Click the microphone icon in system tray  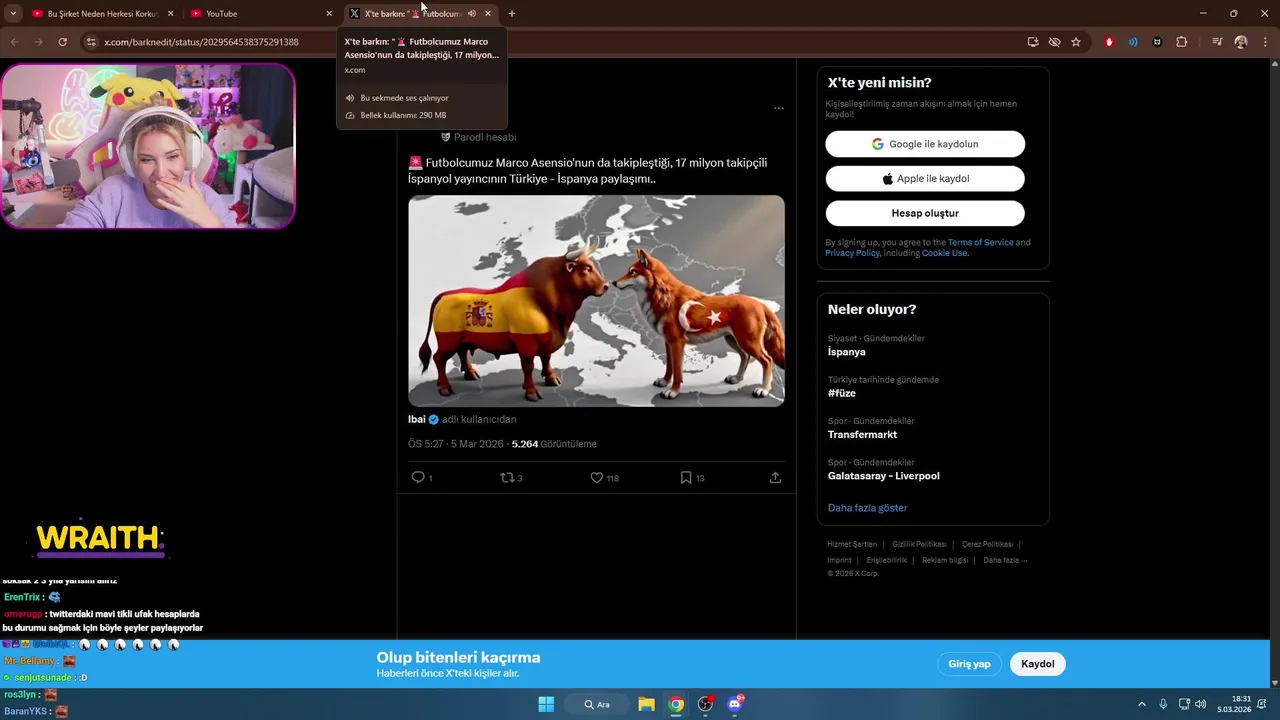1163,704
